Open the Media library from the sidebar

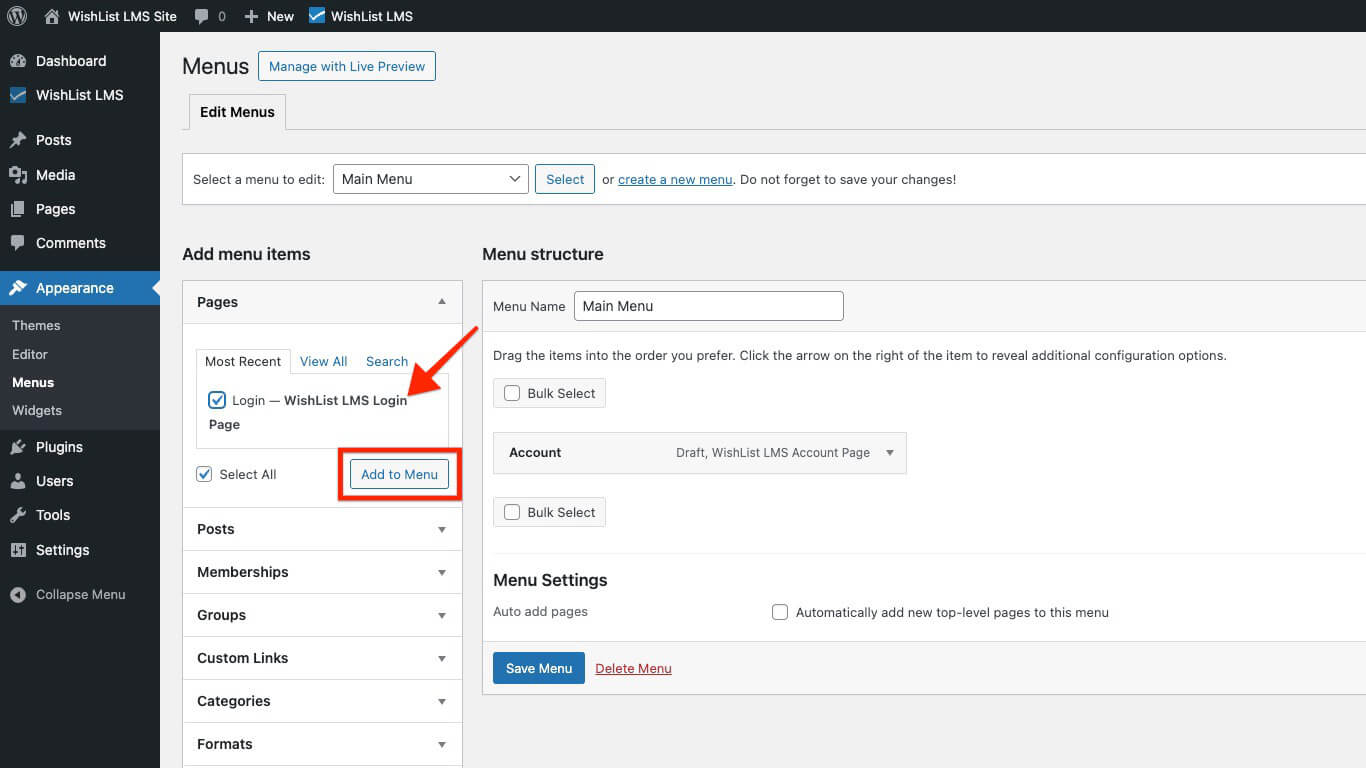55,174
